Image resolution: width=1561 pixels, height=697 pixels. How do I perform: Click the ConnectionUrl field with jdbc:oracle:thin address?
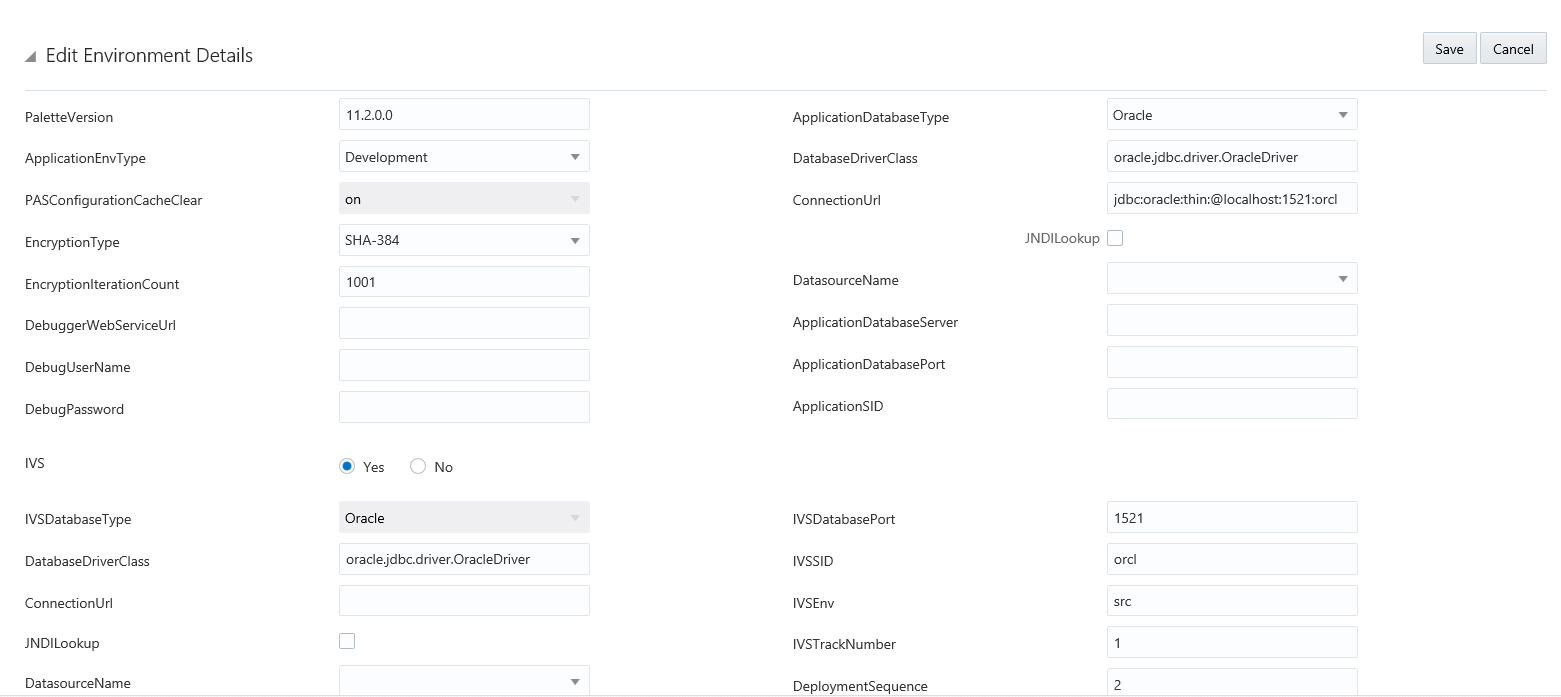point(1232,198)
